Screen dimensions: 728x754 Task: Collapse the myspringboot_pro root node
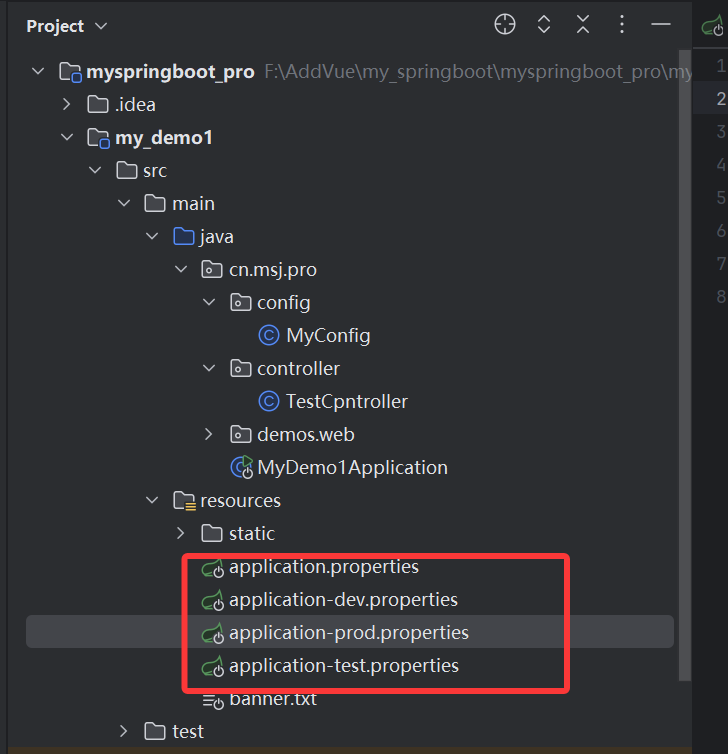pyautogui.click(x=38, y=72)
